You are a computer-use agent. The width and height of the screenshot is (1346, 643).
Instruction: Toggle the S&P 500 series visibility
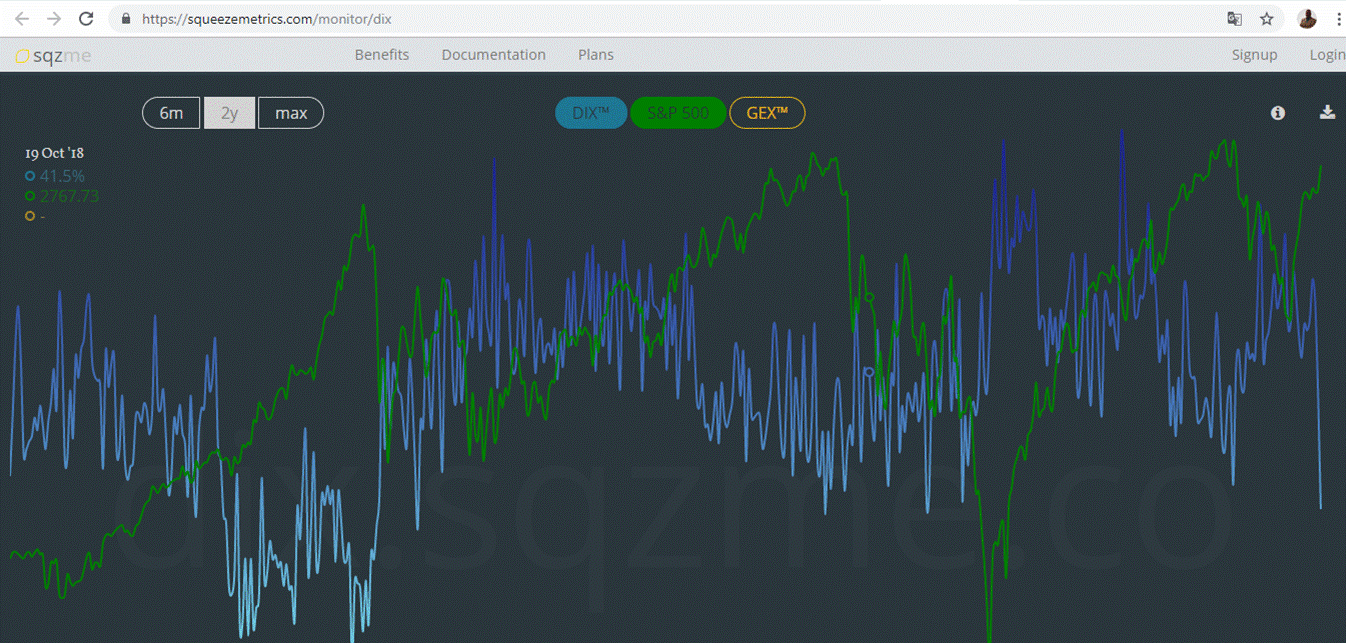pyautogui.click(x=677, y=113)
